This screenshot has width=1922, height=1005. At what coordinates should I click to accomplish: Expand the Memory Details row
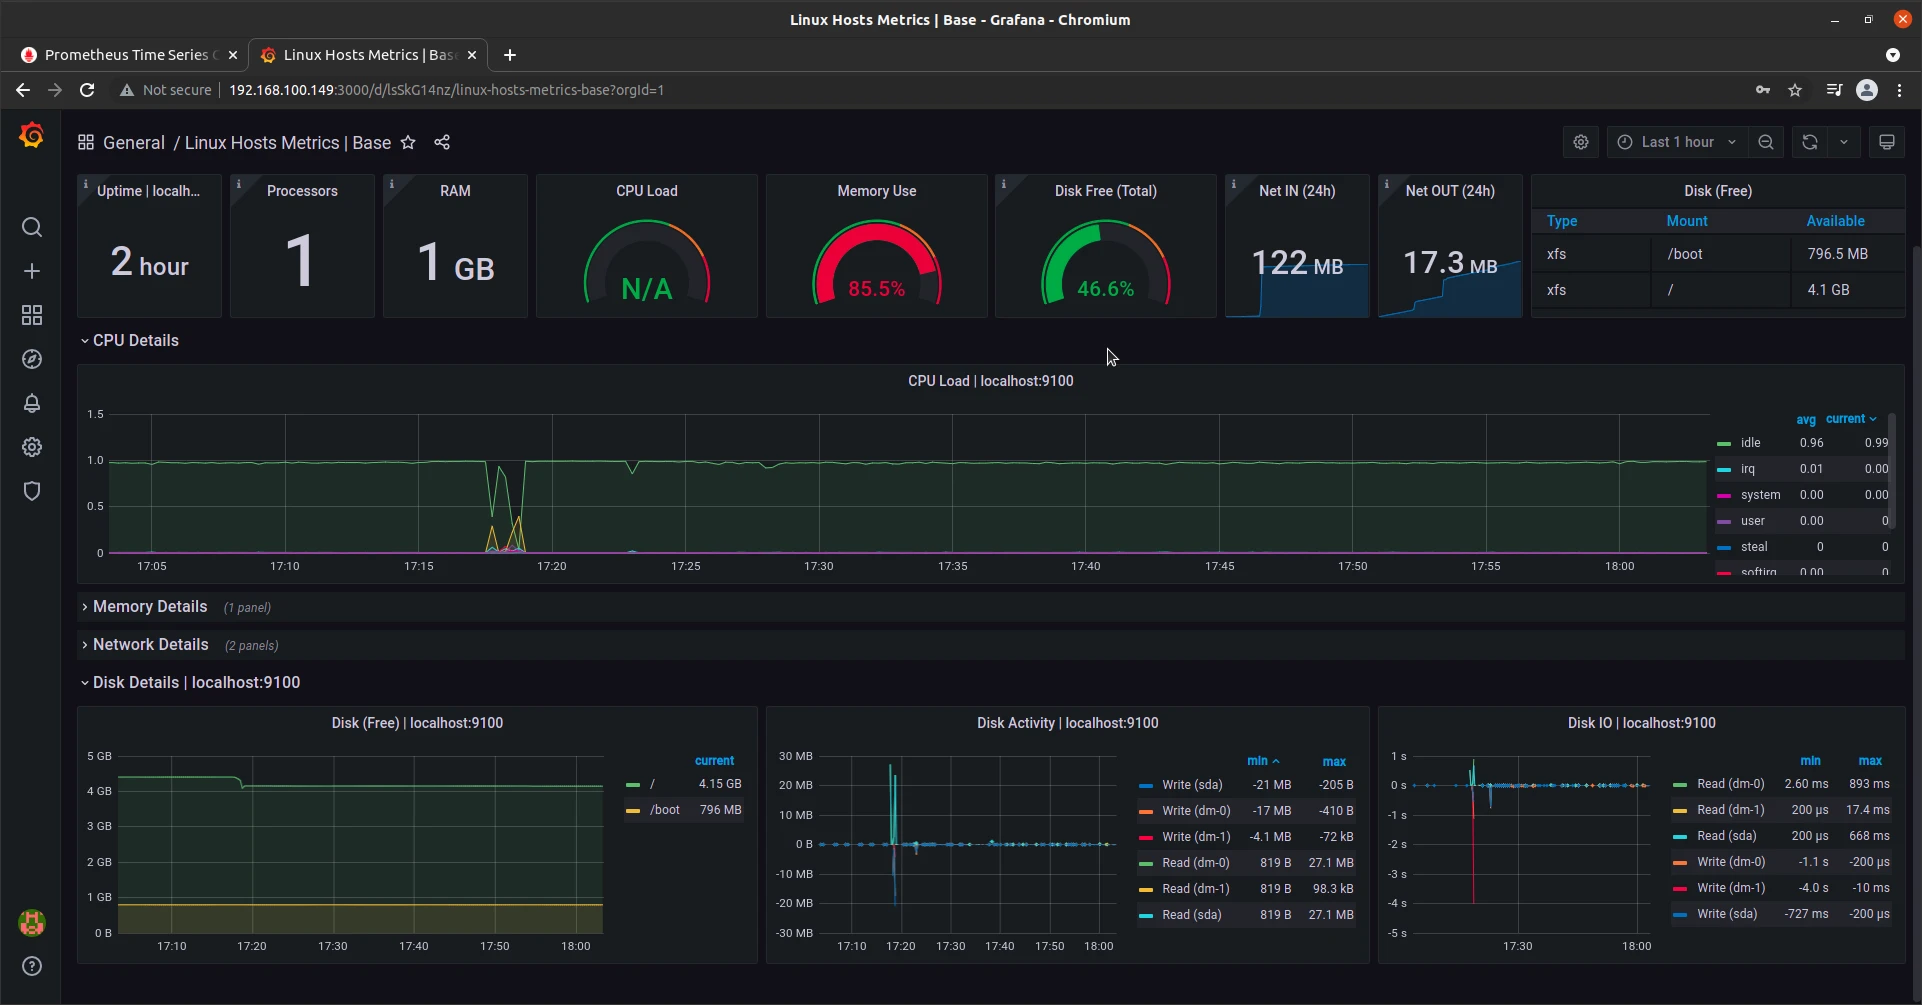tap(150, 606)
